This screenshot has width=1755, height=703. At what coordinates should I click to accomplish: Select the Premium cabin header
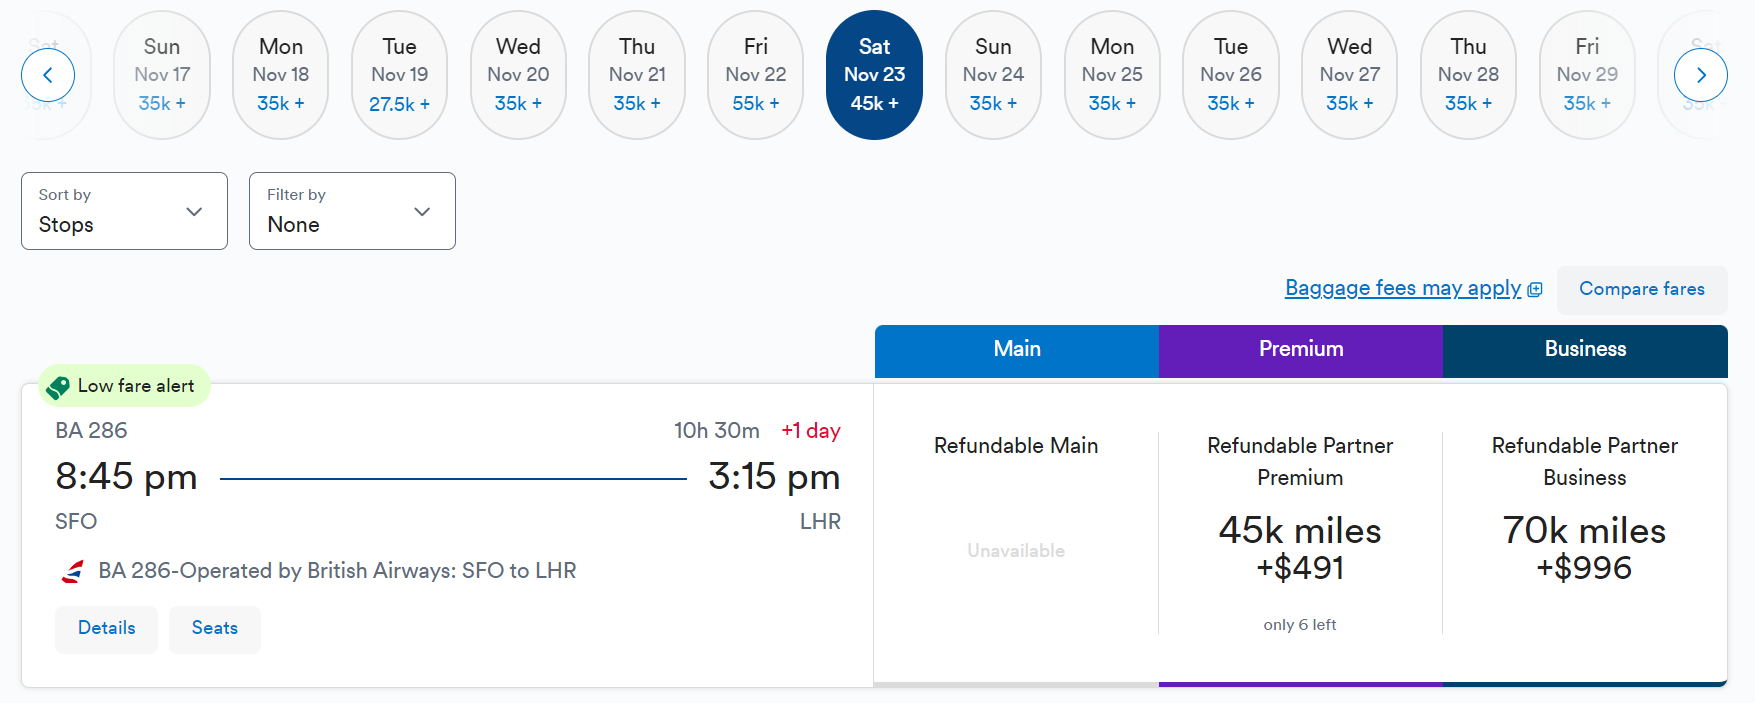pos(1300,349)
